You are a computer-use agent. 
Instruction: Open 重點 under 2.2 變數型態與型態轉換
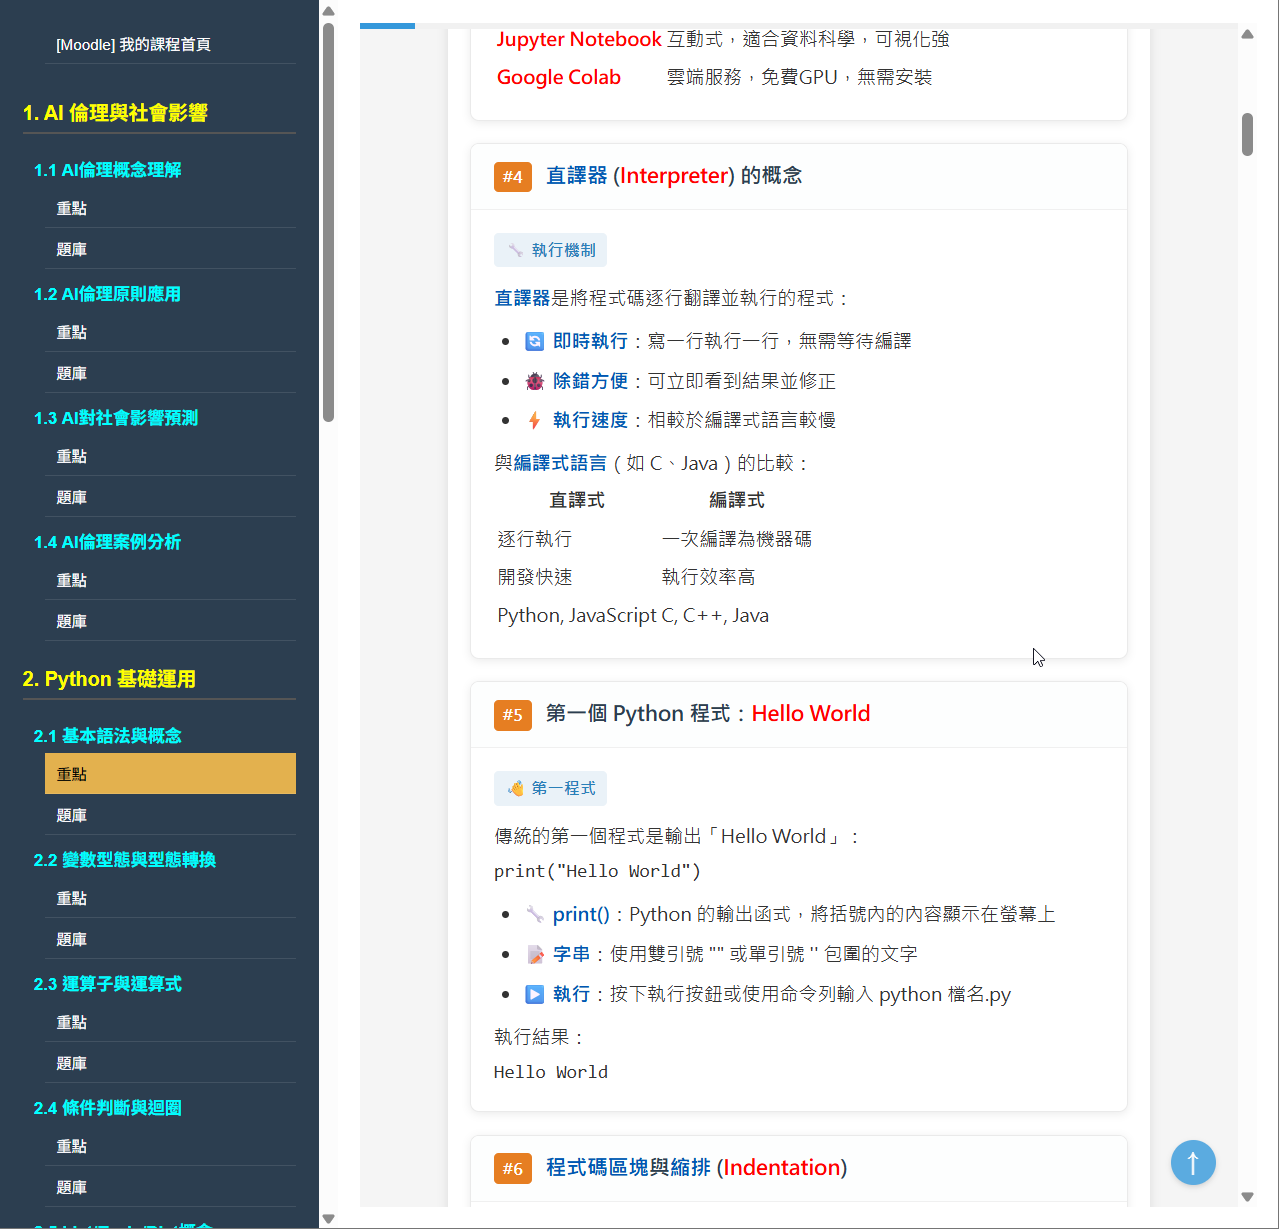tap(170, 898)
